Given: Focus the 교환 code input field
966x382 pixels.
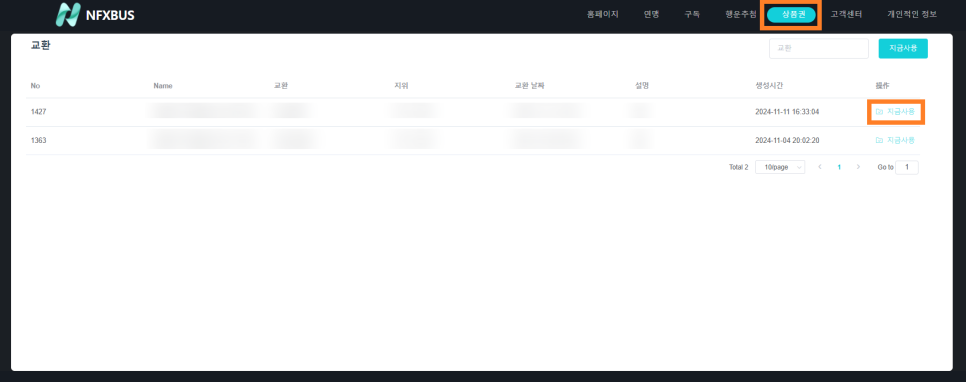Looking at the screenshot, I should pyautogui.click(x=819, y=49).
